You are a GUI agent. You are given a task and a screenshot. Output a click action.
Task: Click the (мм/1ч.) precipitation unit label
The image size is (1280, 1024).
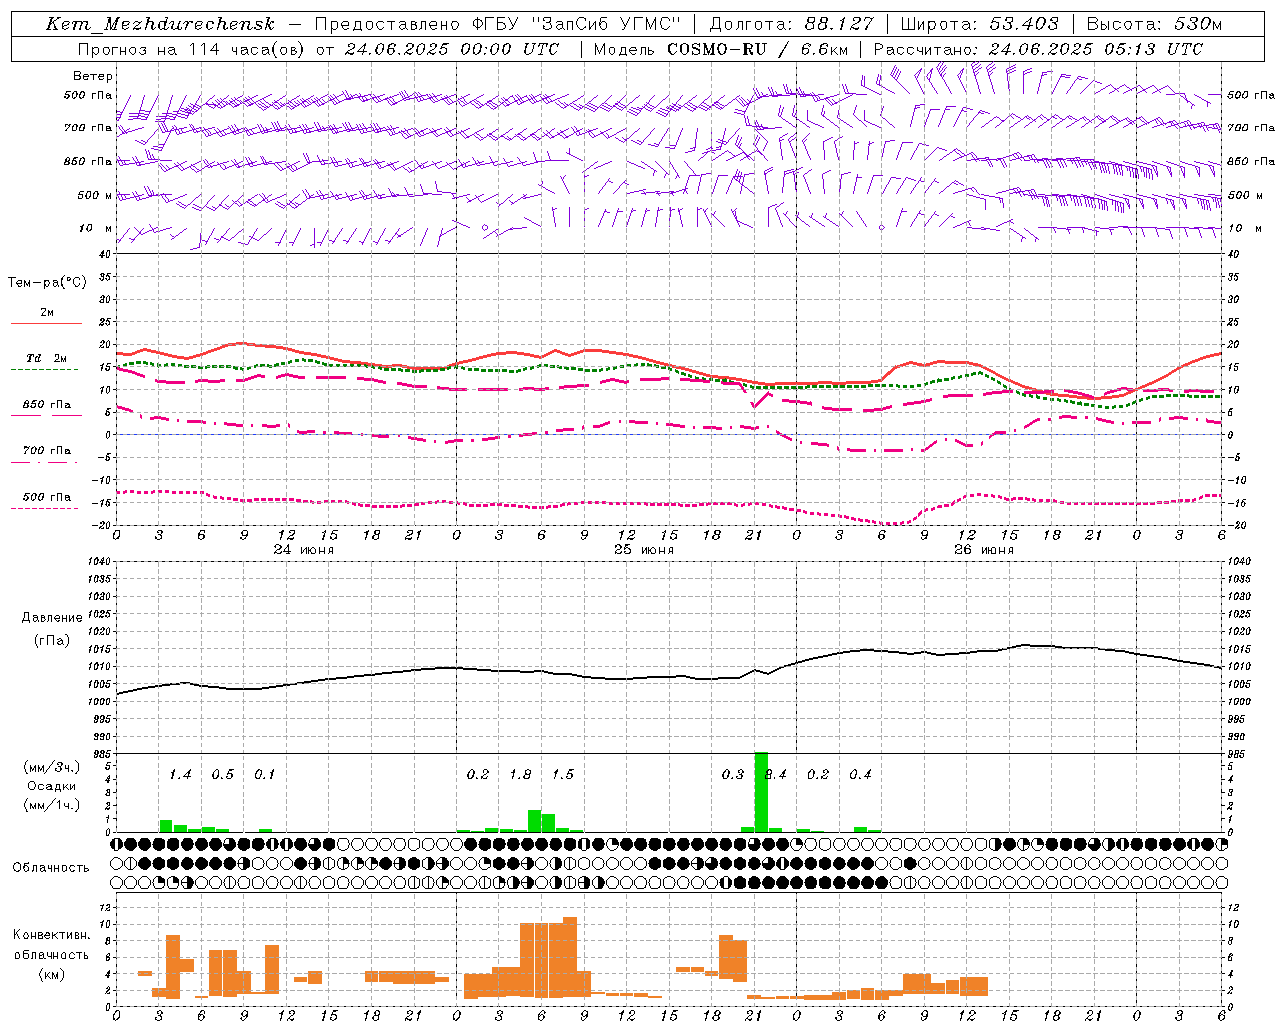(51, 805)
